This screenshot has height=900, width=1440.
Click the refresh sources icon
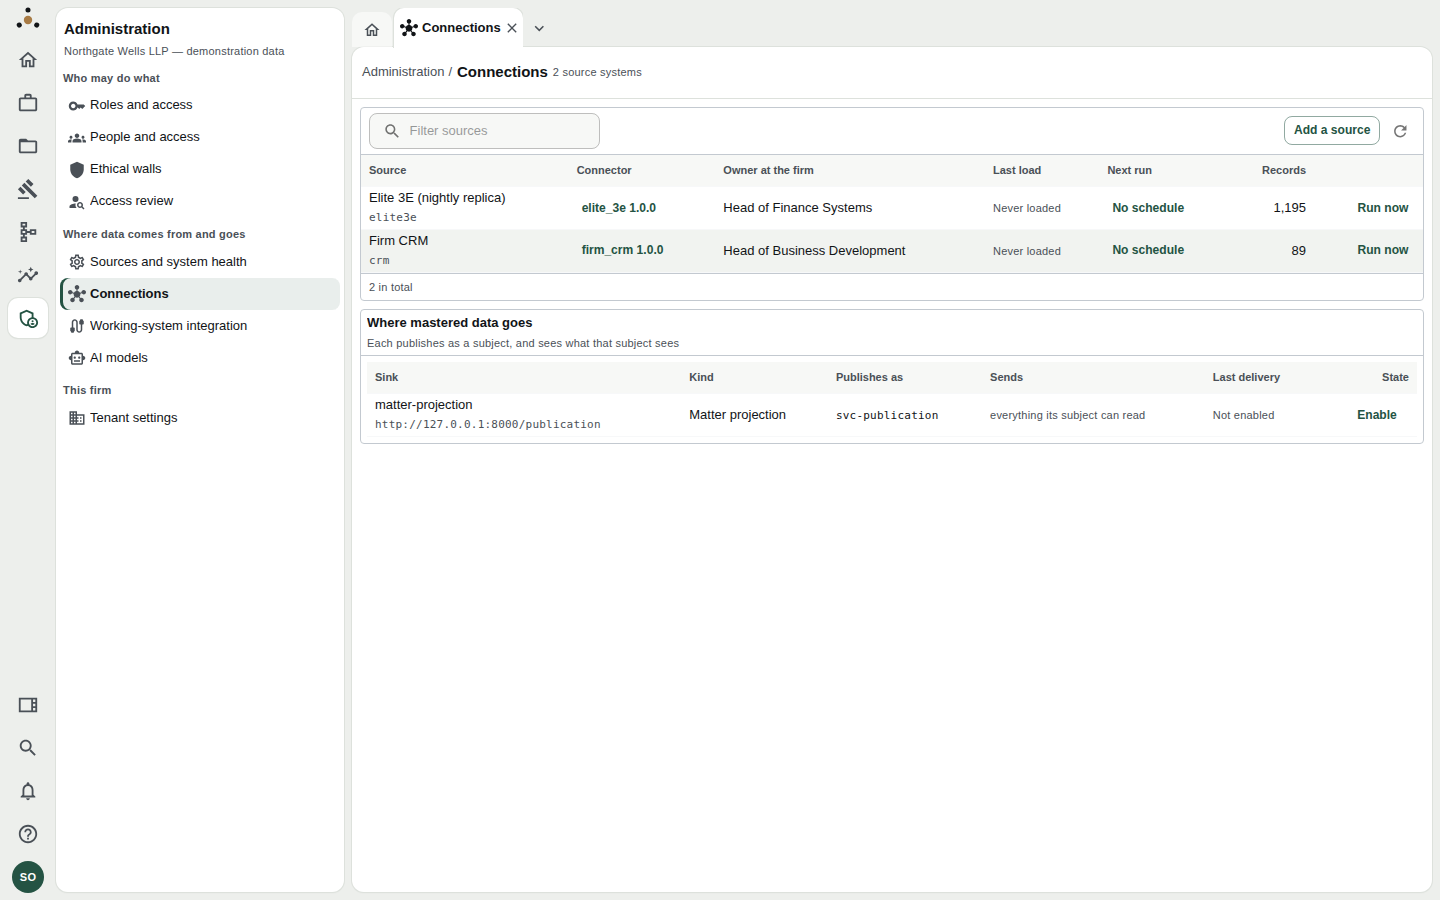[1400, 131]
